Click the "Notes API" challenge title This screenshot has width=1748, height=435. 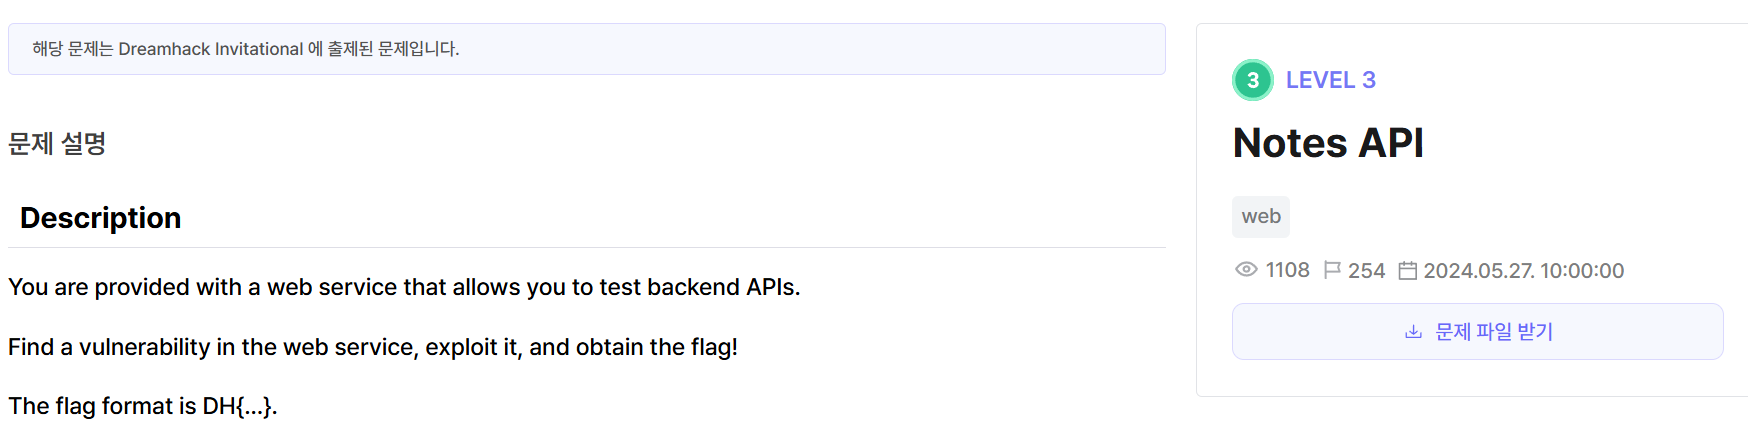coord(1328,143)
